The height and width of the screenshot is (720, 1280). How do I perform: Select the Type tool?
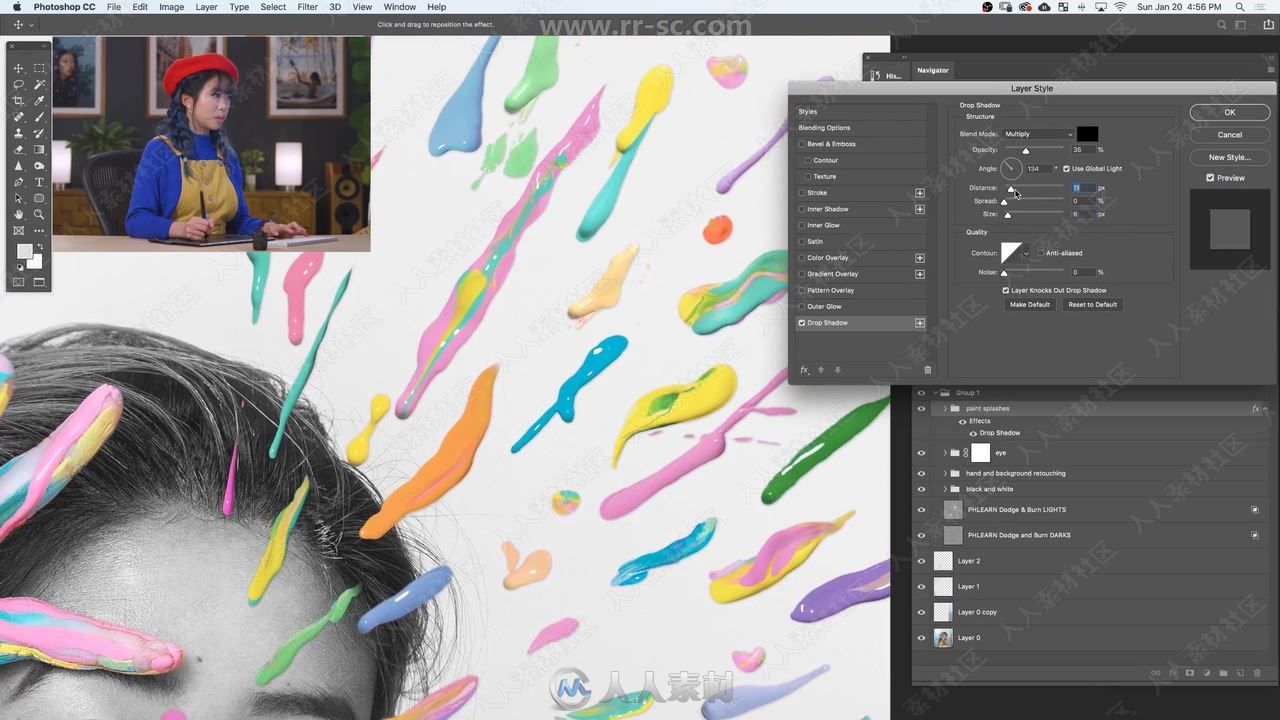[x=39, y=182]
